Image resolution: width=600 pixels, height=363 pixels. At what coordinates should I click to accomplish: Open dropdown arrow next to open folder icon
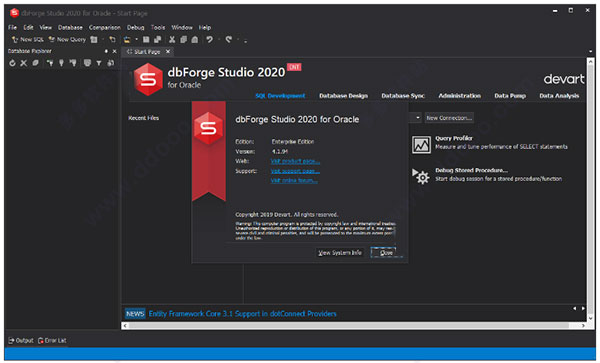136,39
